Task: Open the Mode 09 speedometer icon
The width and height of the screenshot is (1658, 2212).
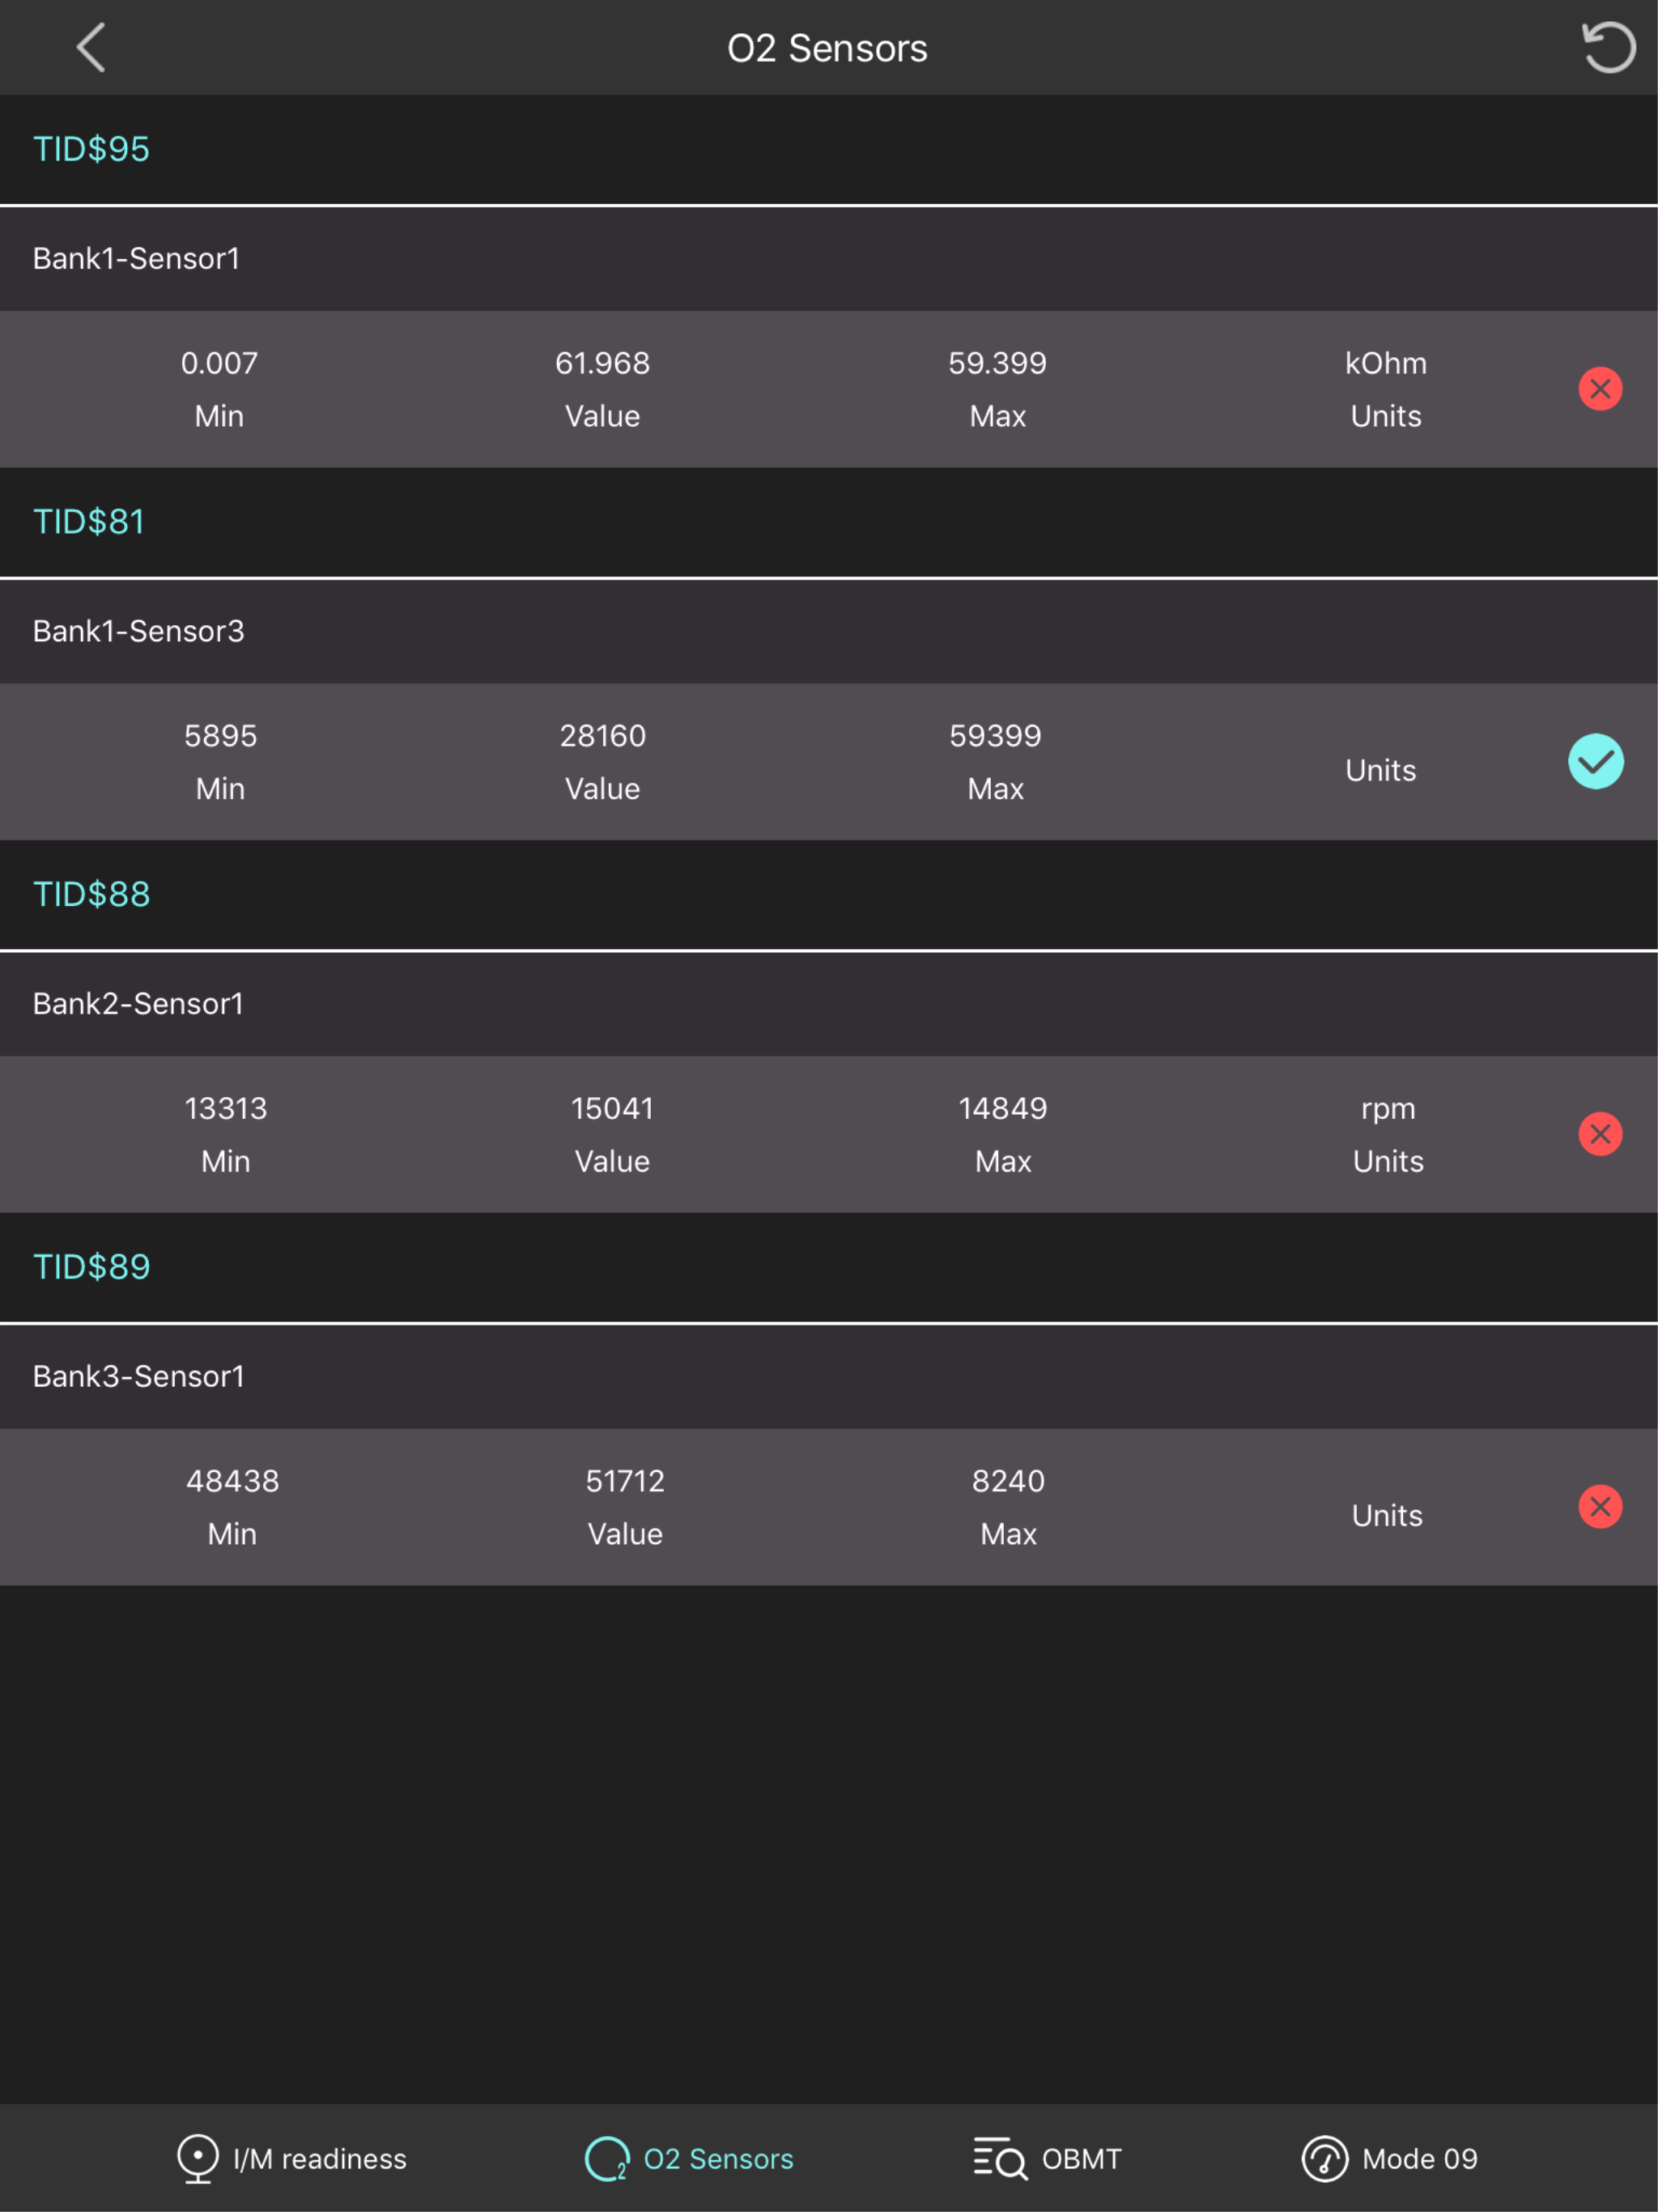Action: coord(1326,2158)
